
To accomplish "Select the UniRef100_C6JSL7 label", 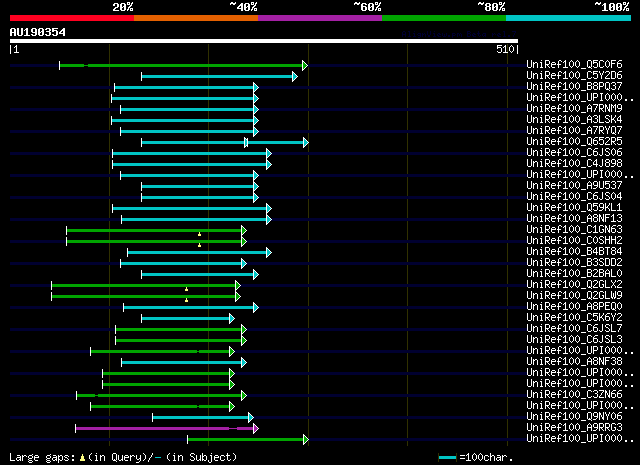I will click(x=574, y=329).
